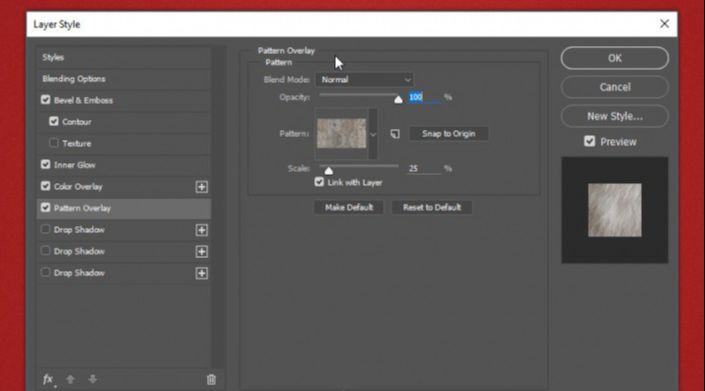
Task: Disable the Preview checkbox
Action: pos(589,142)
